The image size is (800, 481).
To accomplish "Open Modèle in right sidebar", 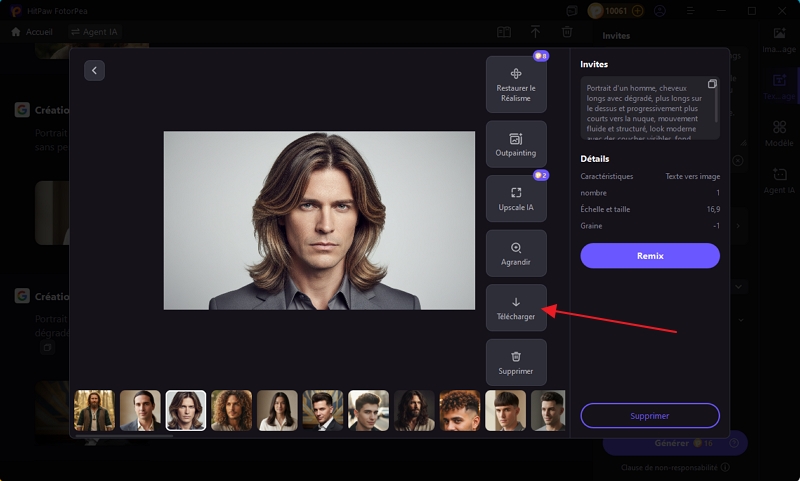I will pos(779,134).
